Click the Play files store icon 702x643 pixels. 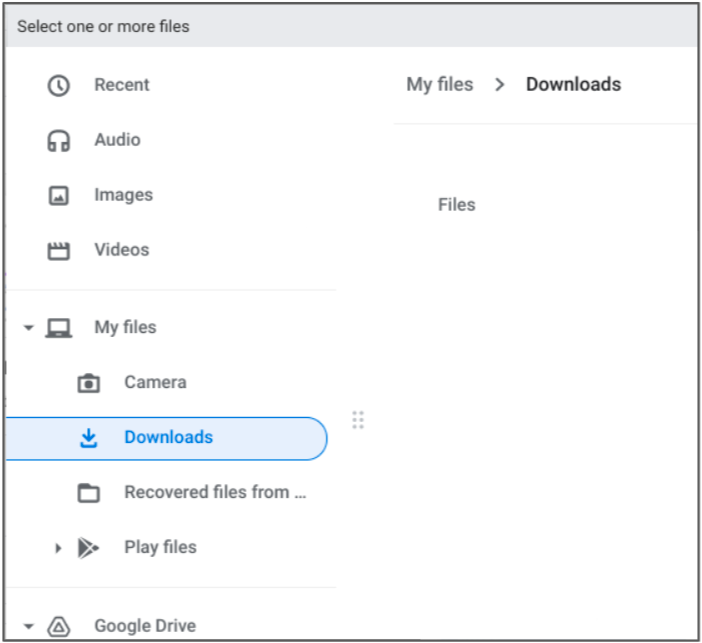(88, 548)
